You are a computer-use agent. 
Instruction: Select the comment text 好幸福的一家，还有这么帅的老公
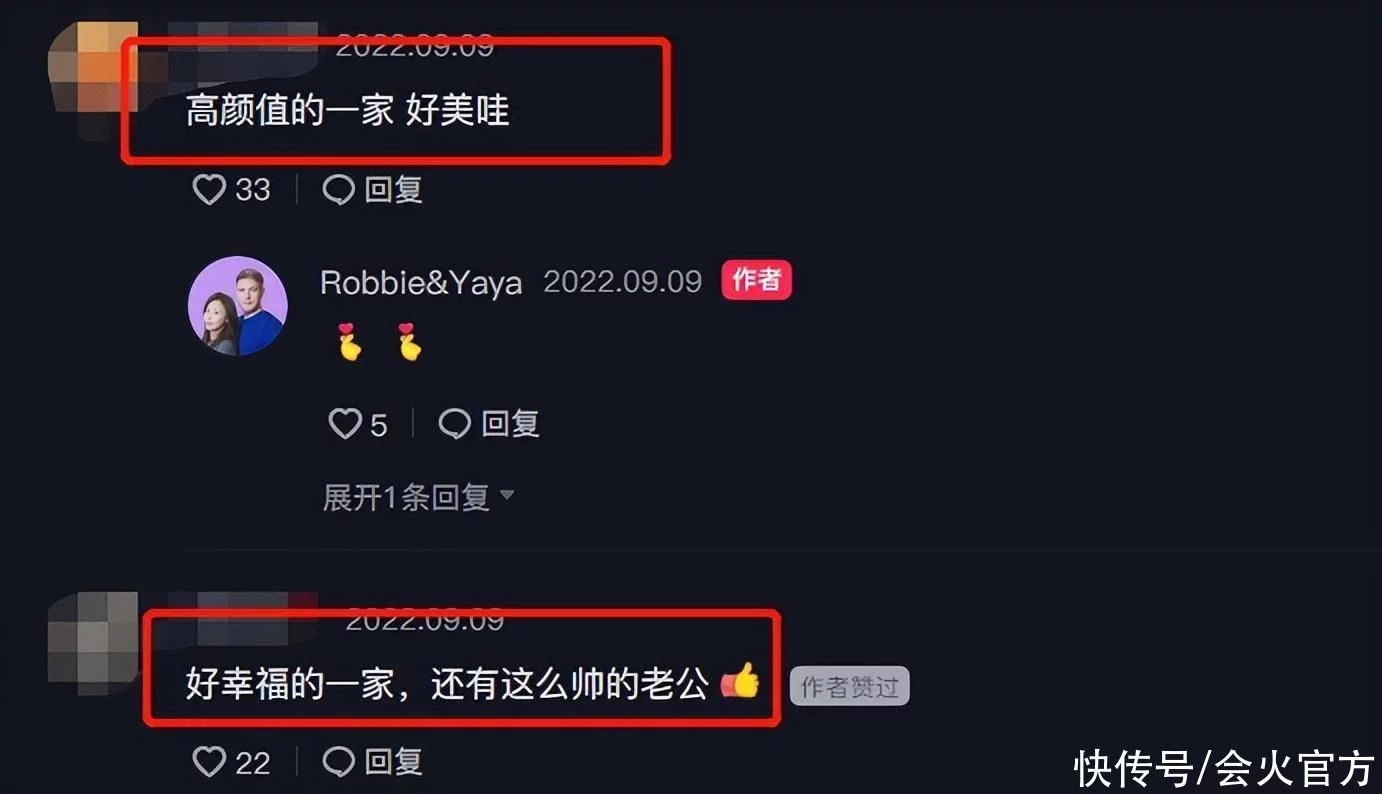coord(447,685)
